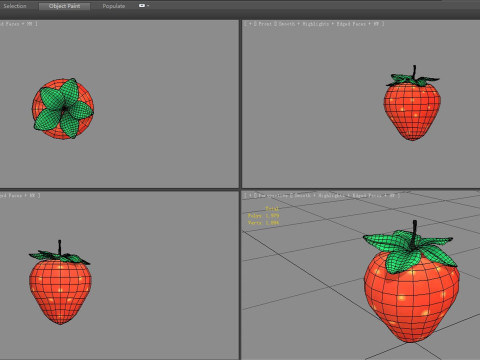Select the Populate ribbon tab
480x360 pixels.
(x=114, y=6)
